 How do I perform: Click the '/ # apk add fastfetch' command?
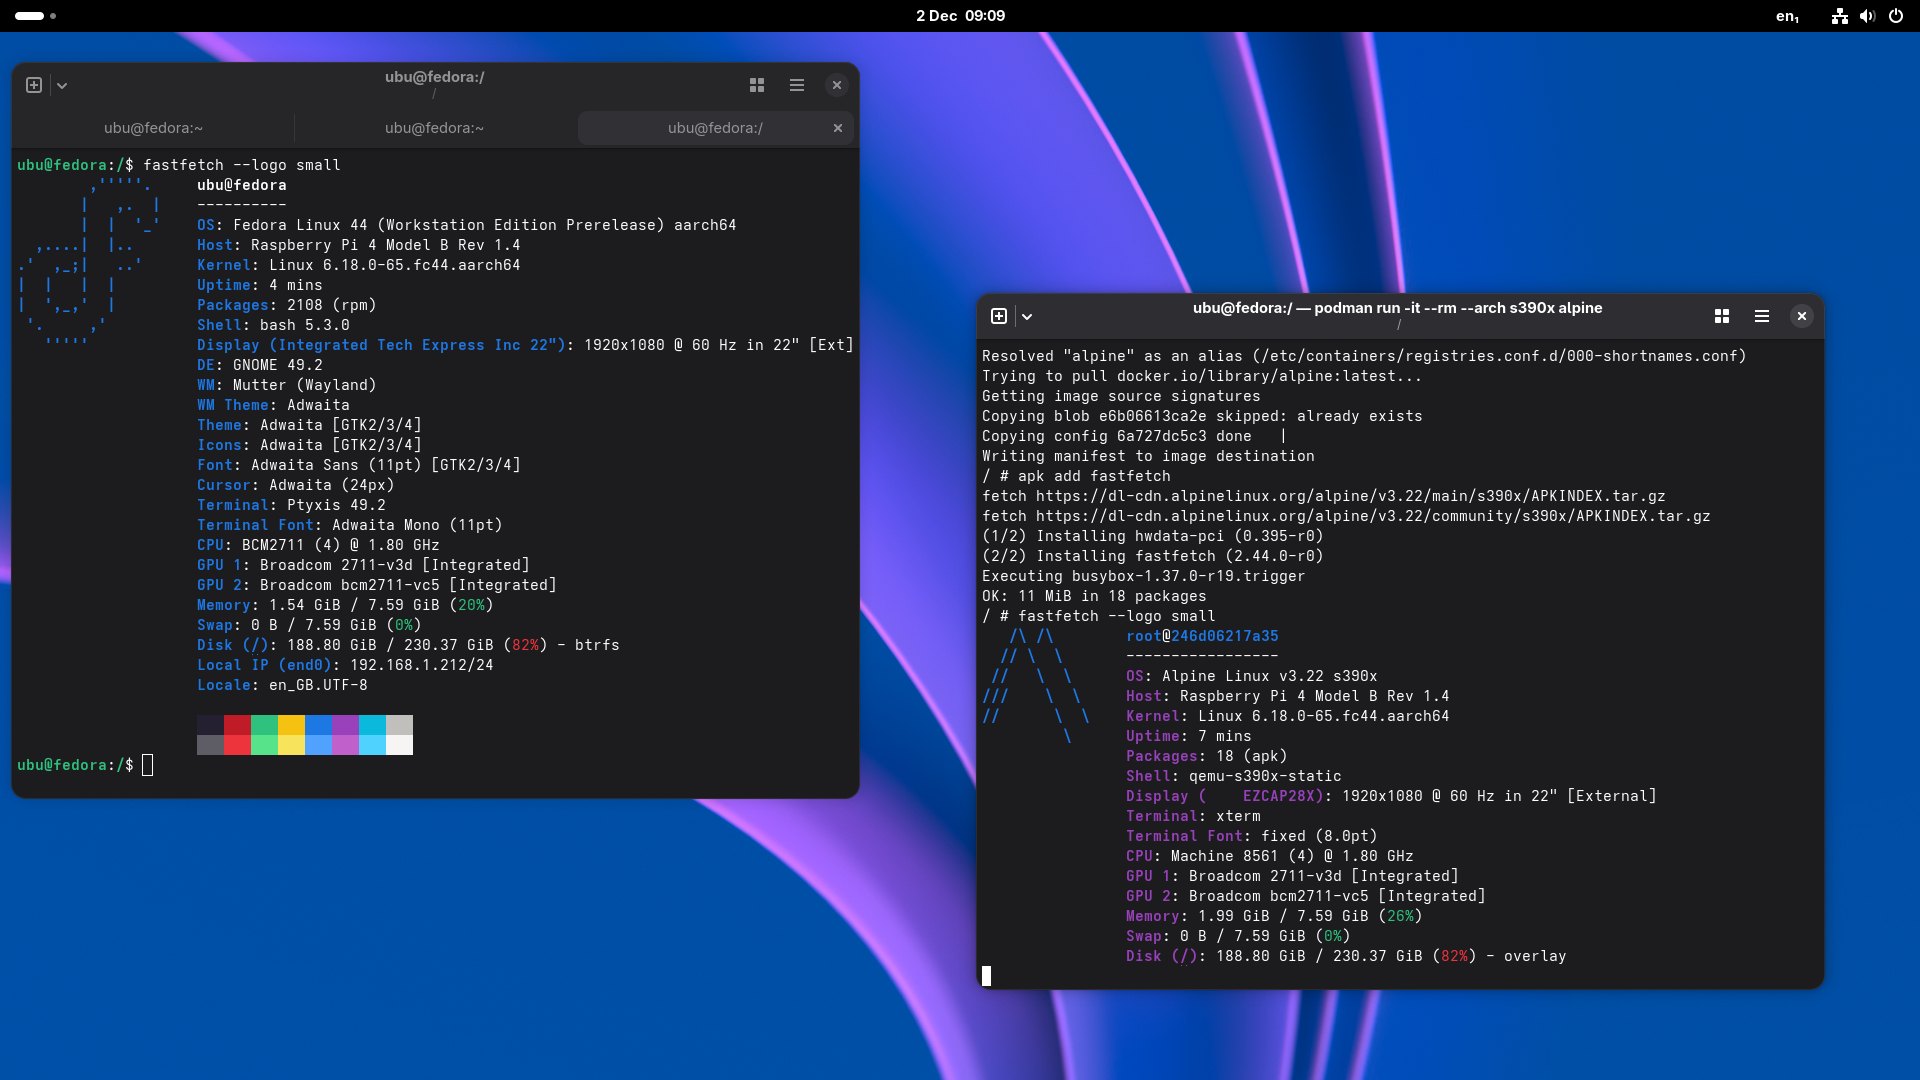pyautogui.click(x=1076, y=476)
